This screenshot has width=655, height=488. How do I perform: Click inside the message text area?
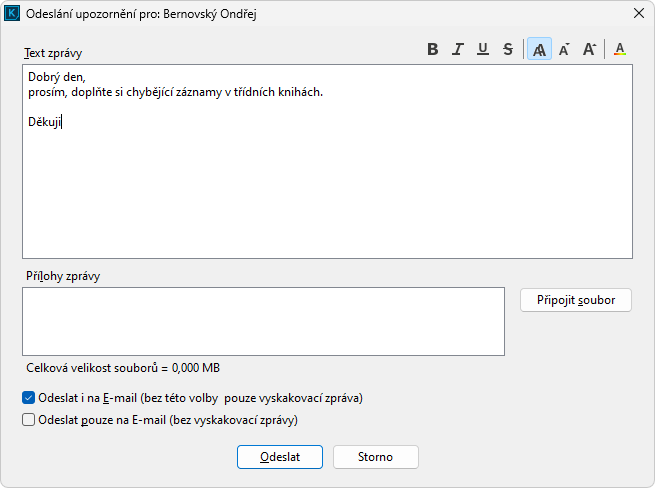(327, 190)
